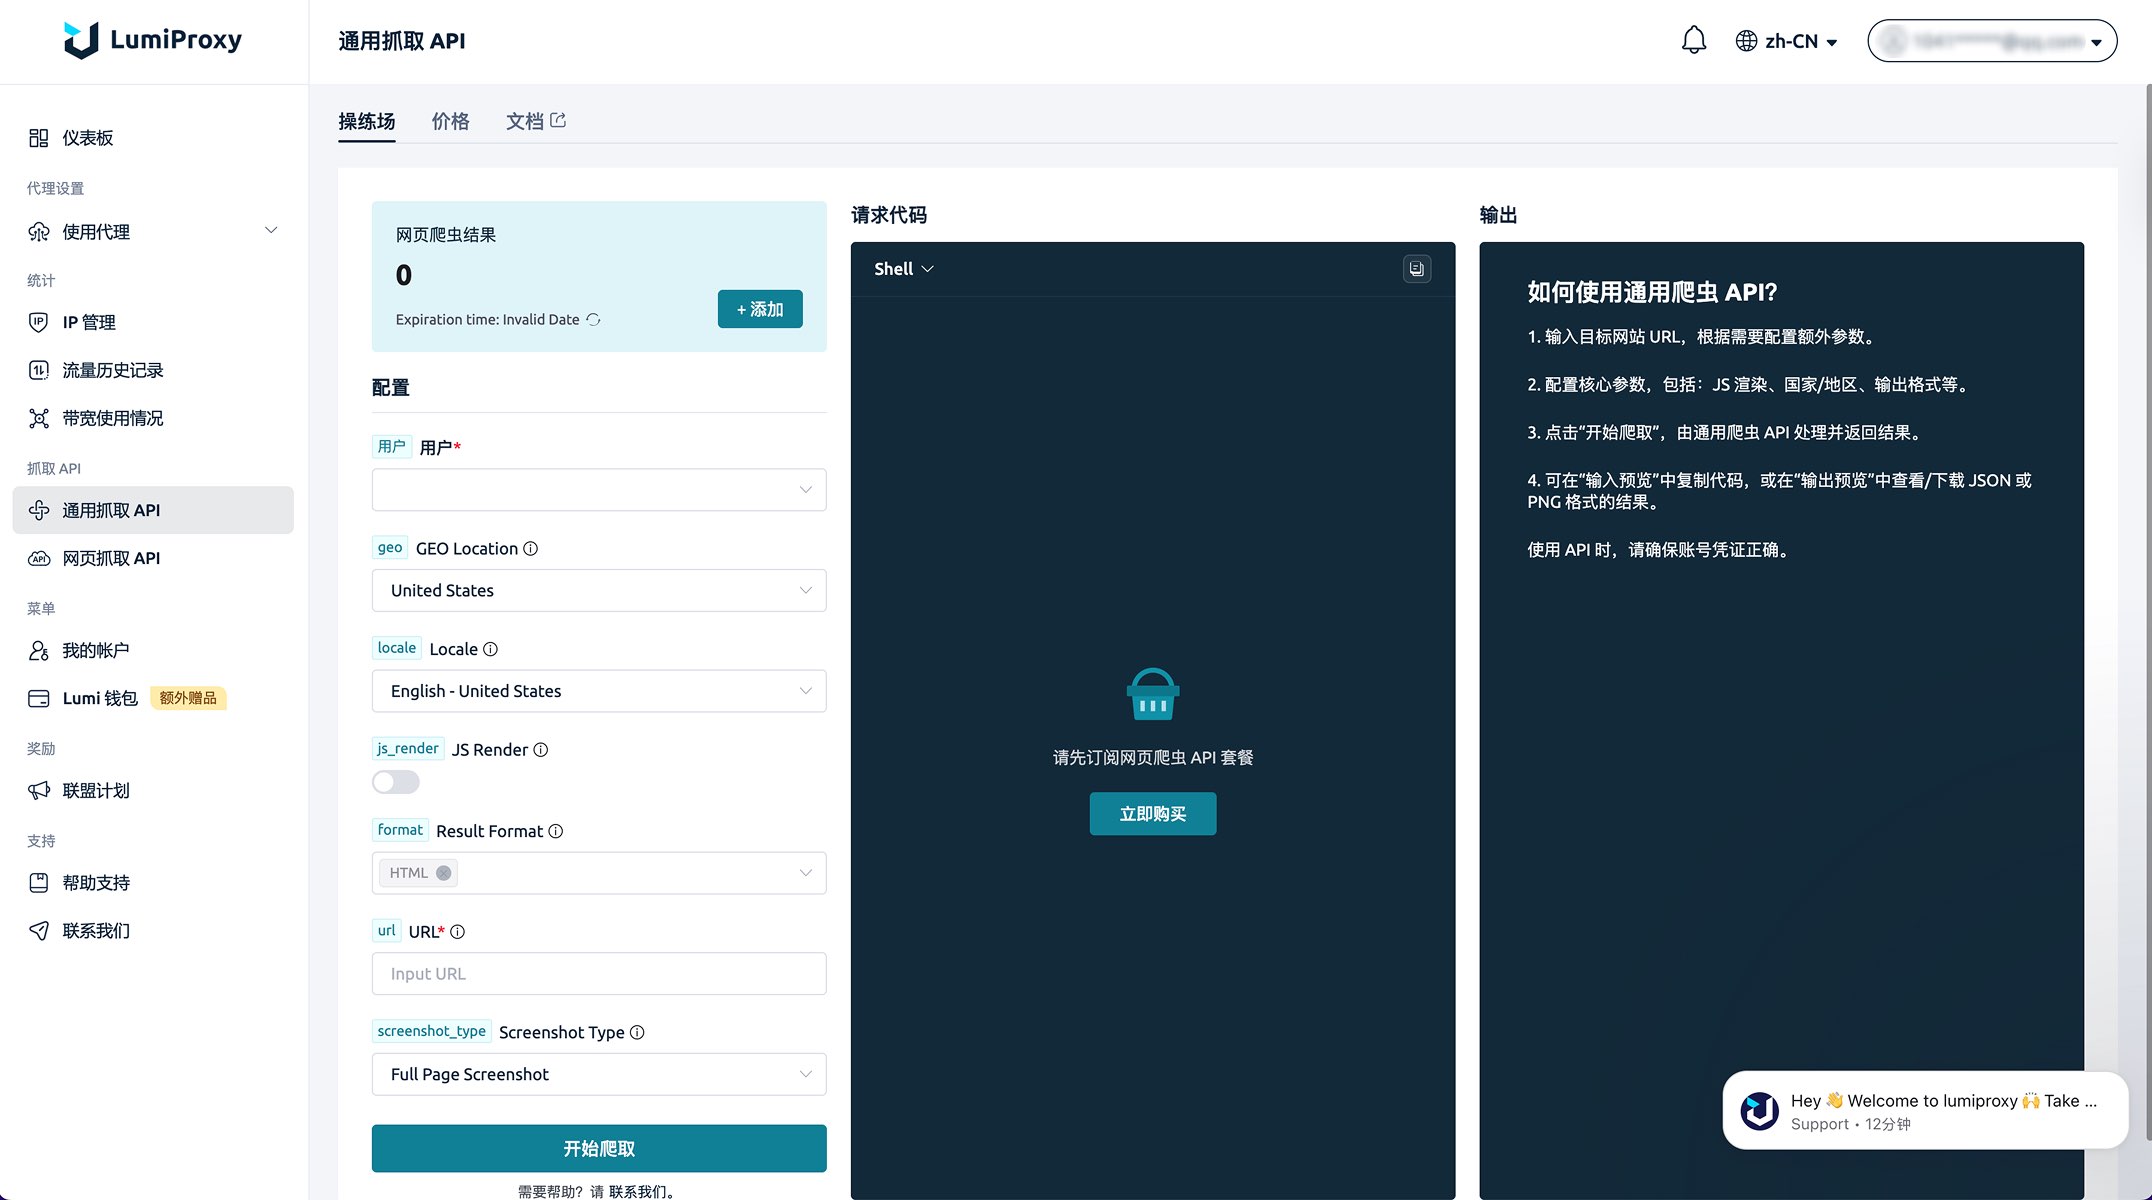This screenshot has height=1200, width=2152.
Task: Click the IP 管理 shield icon
Action: tap(39, 322)
